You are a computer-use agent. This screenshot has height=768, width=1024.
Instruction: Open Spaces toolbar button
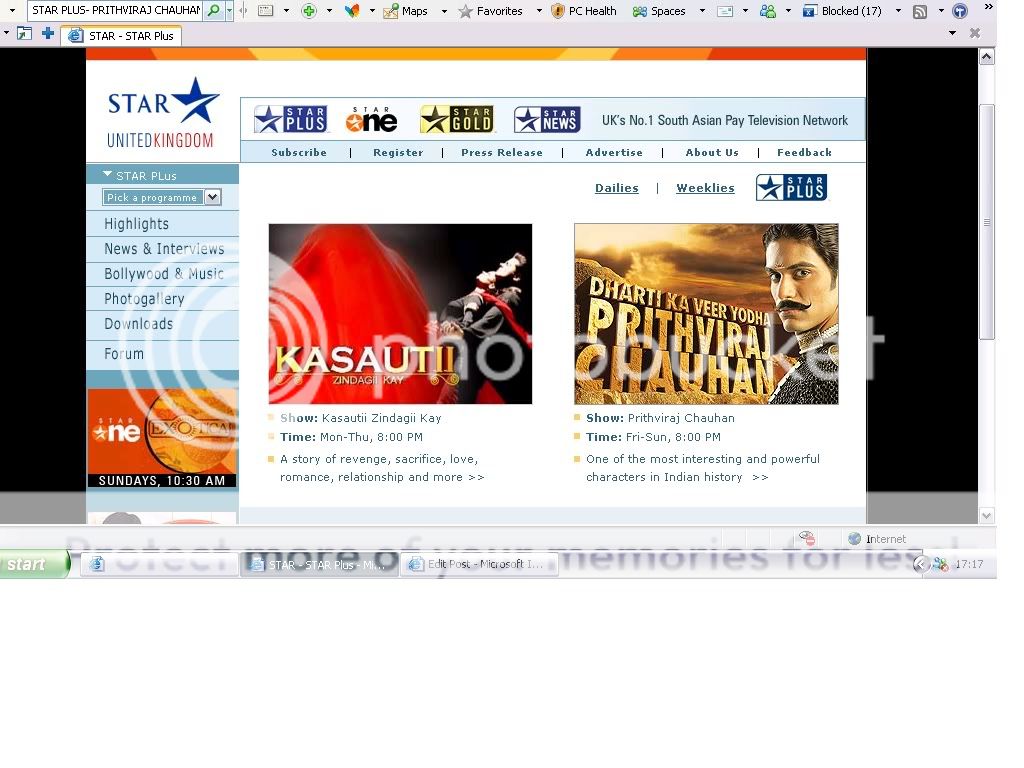[x=659, y=11]
